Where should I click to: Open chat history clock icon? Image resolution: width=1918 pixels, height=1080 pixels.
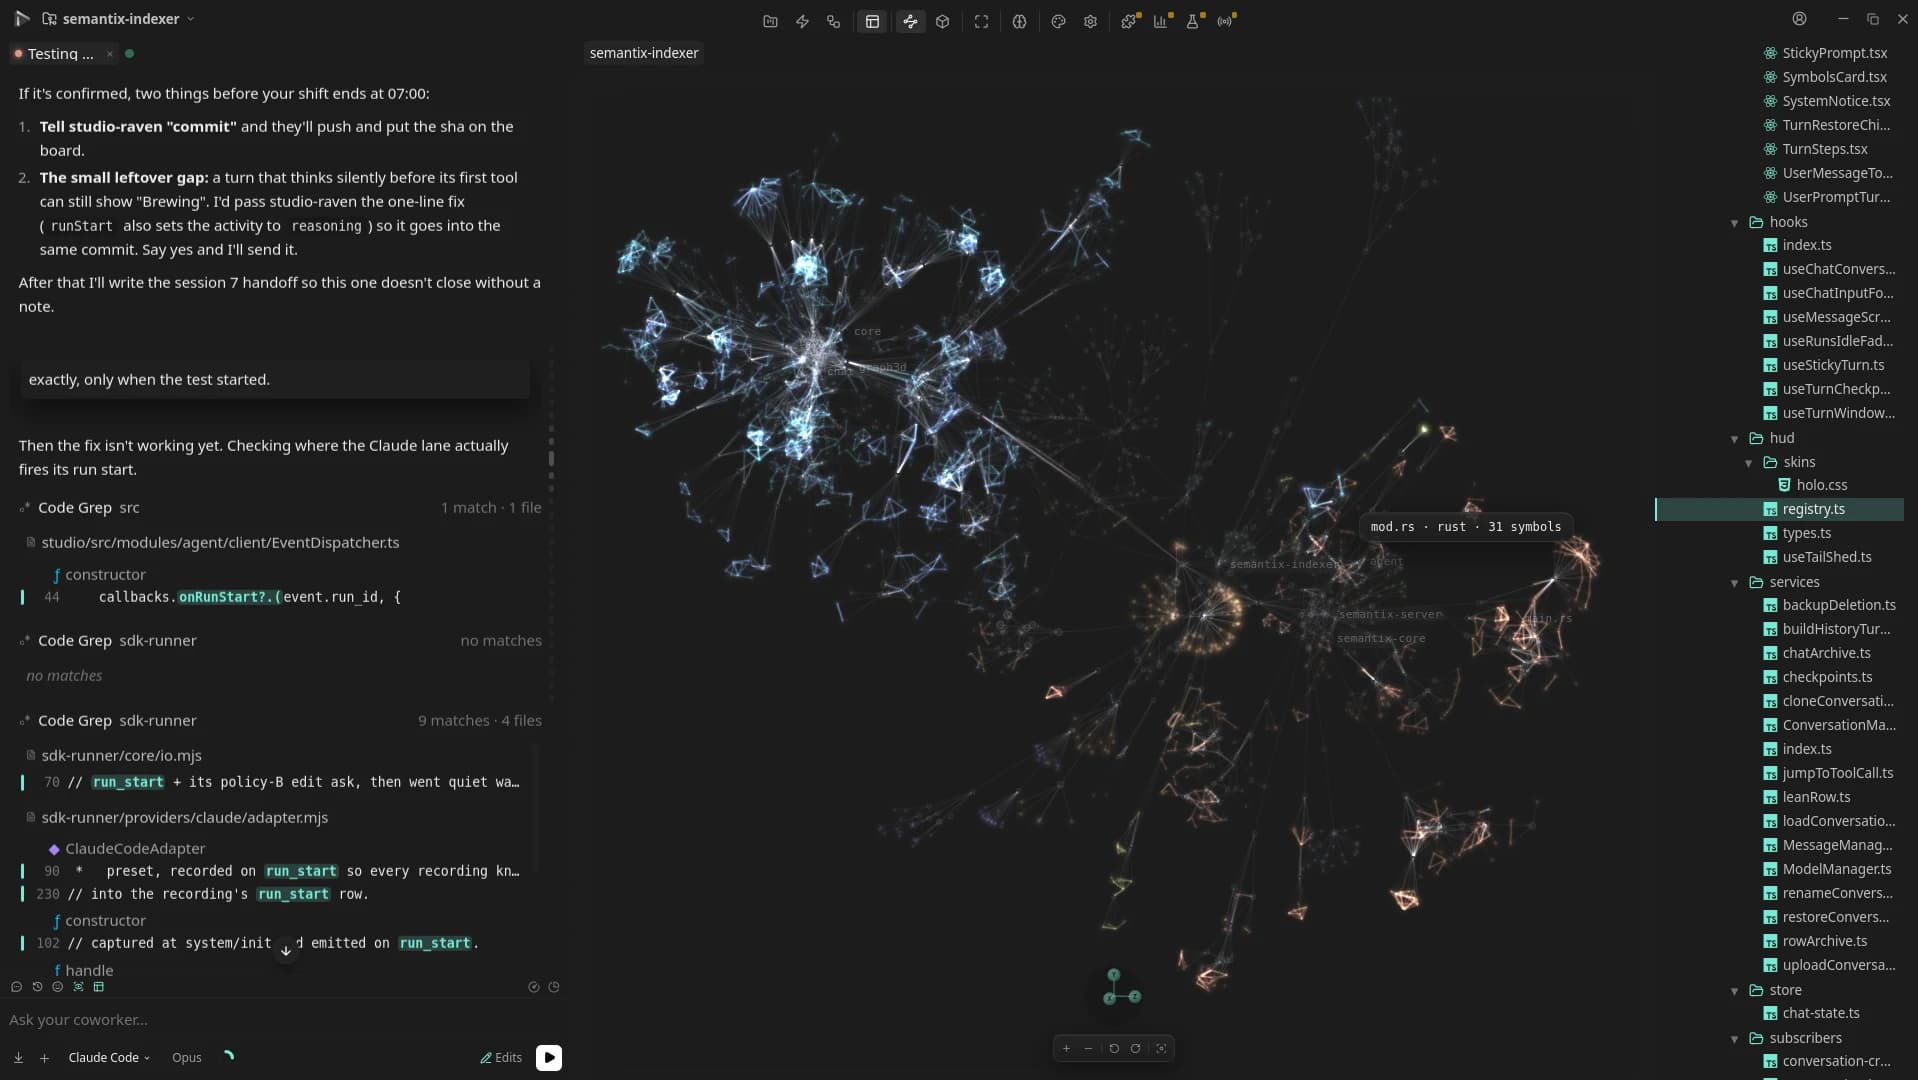point(37,987)
